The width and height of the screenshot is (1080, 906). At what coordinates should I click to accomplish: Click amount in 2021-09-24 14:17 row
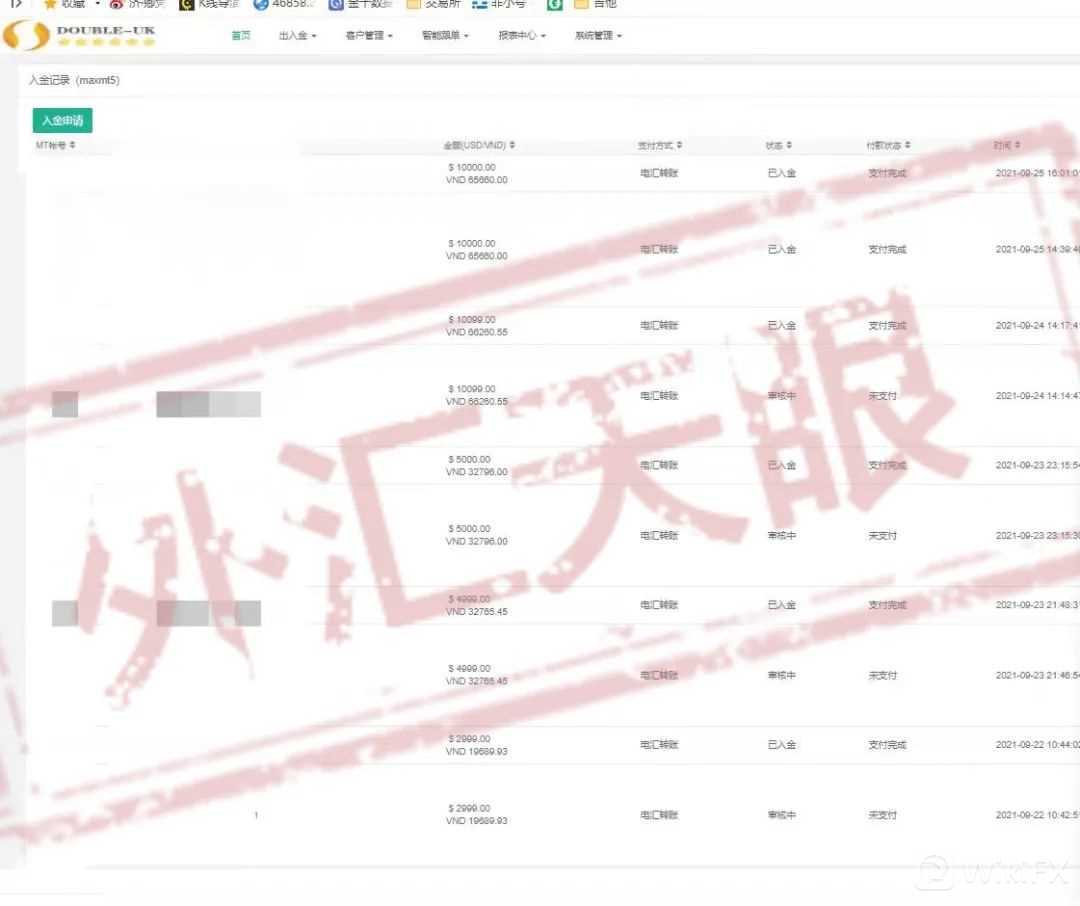coord(477,326)
